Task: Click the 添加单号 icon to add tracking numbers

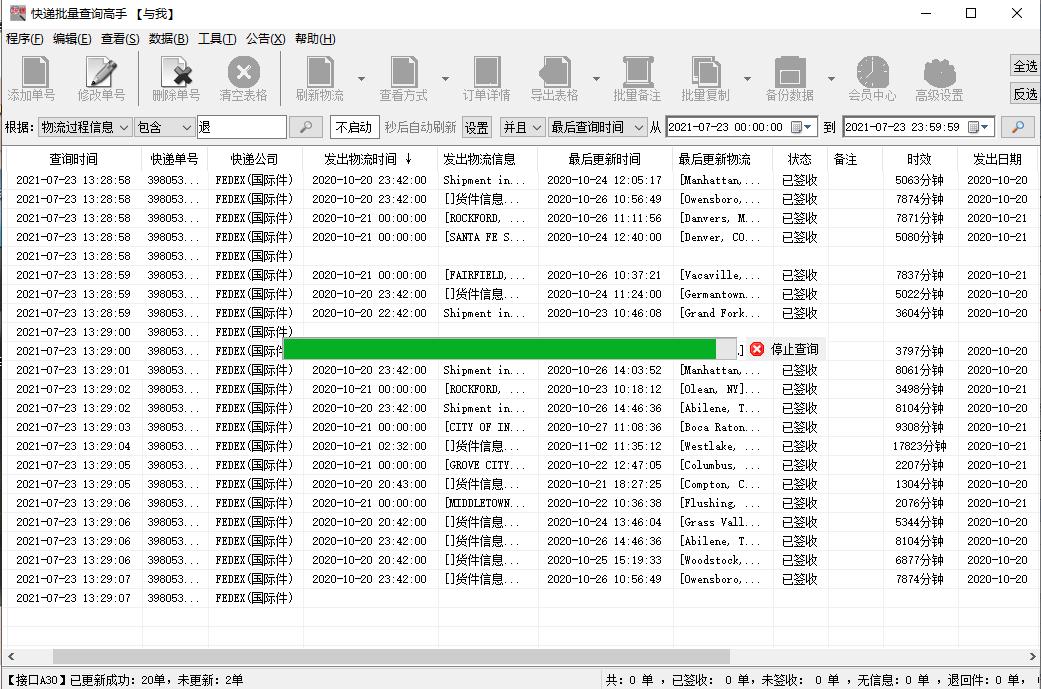Action: click(x=31, y=75)
